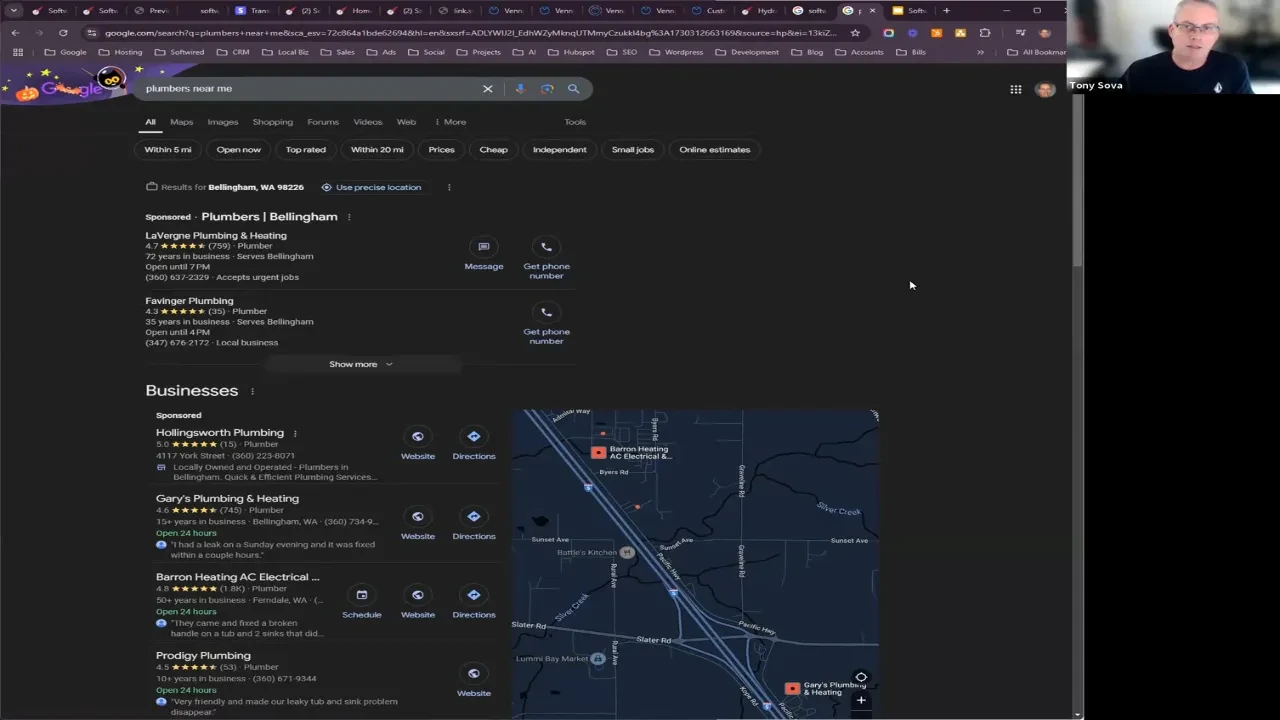Open the Chrome apps shortcut in bookmarks bar
The height and width of the screenshot is (720, 1280).
tap(17, 52)
